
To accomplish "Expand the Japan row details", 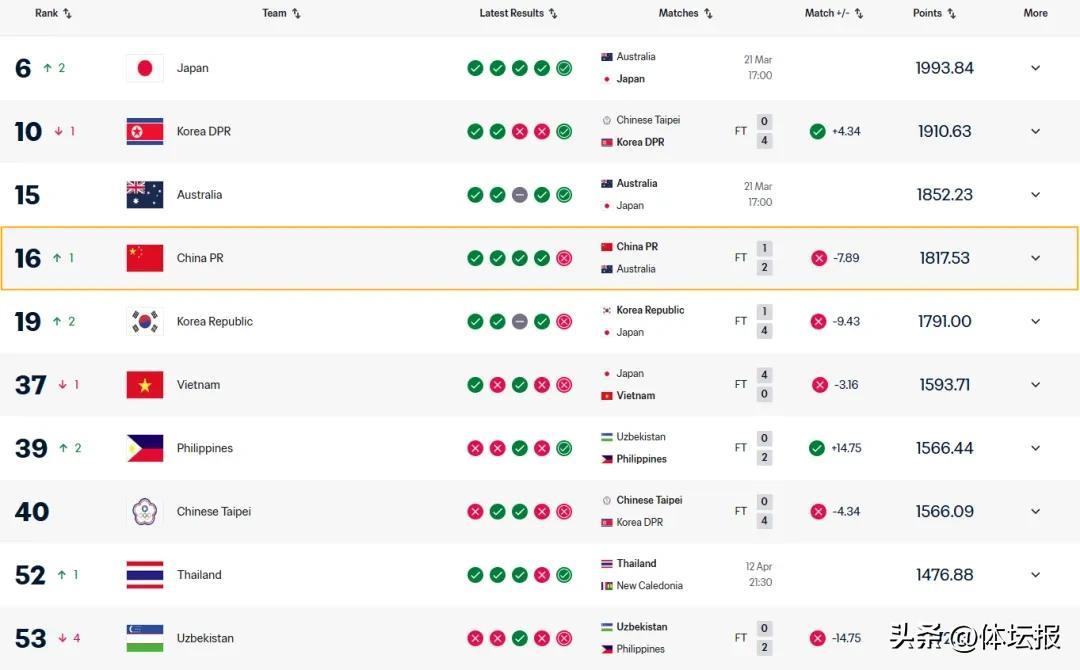I will [1035, 68].
